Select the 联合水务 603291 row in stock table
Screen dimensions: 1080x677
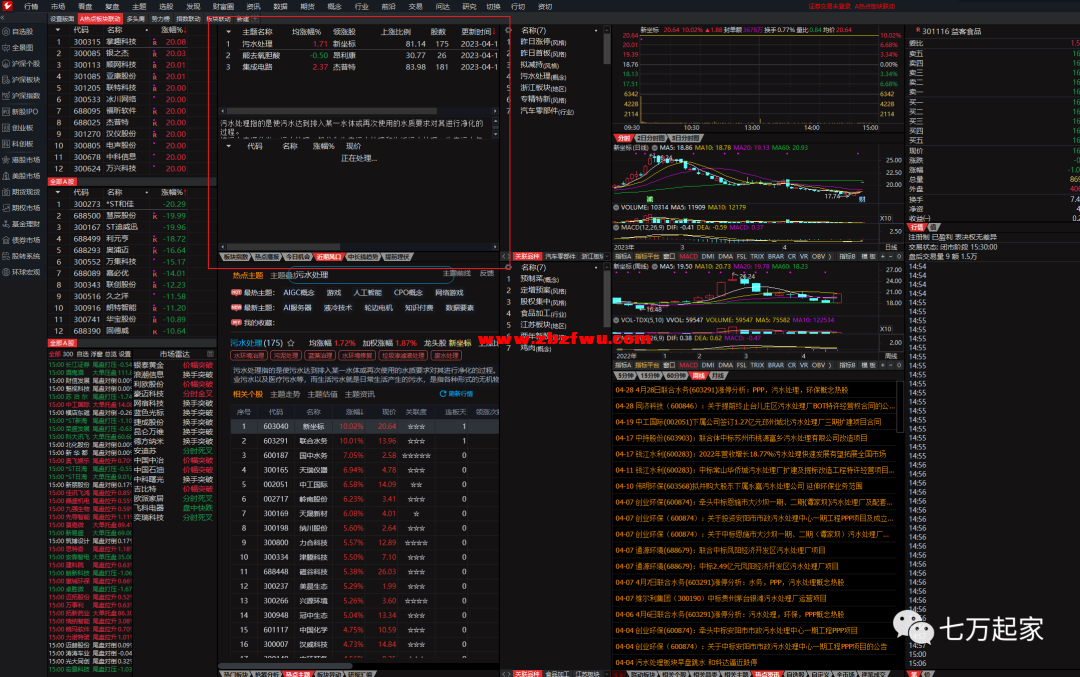tap(364, 441)
